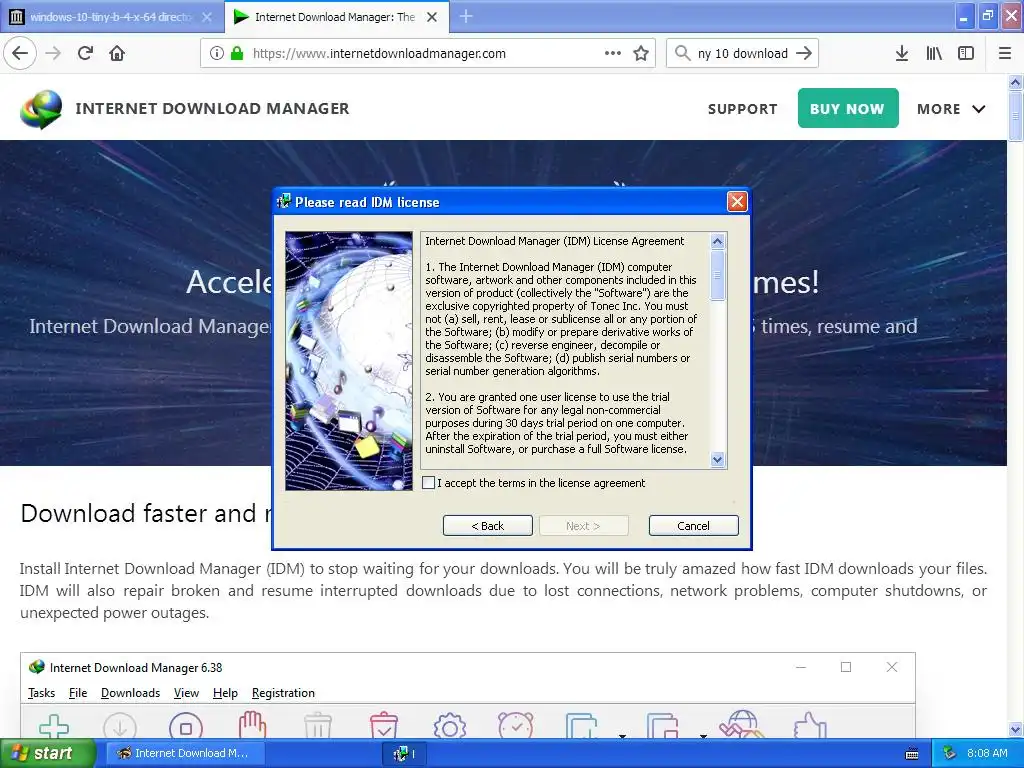Click the system tray IDM icon
This screenshot has width=1024, height=768.
point(950,753)
